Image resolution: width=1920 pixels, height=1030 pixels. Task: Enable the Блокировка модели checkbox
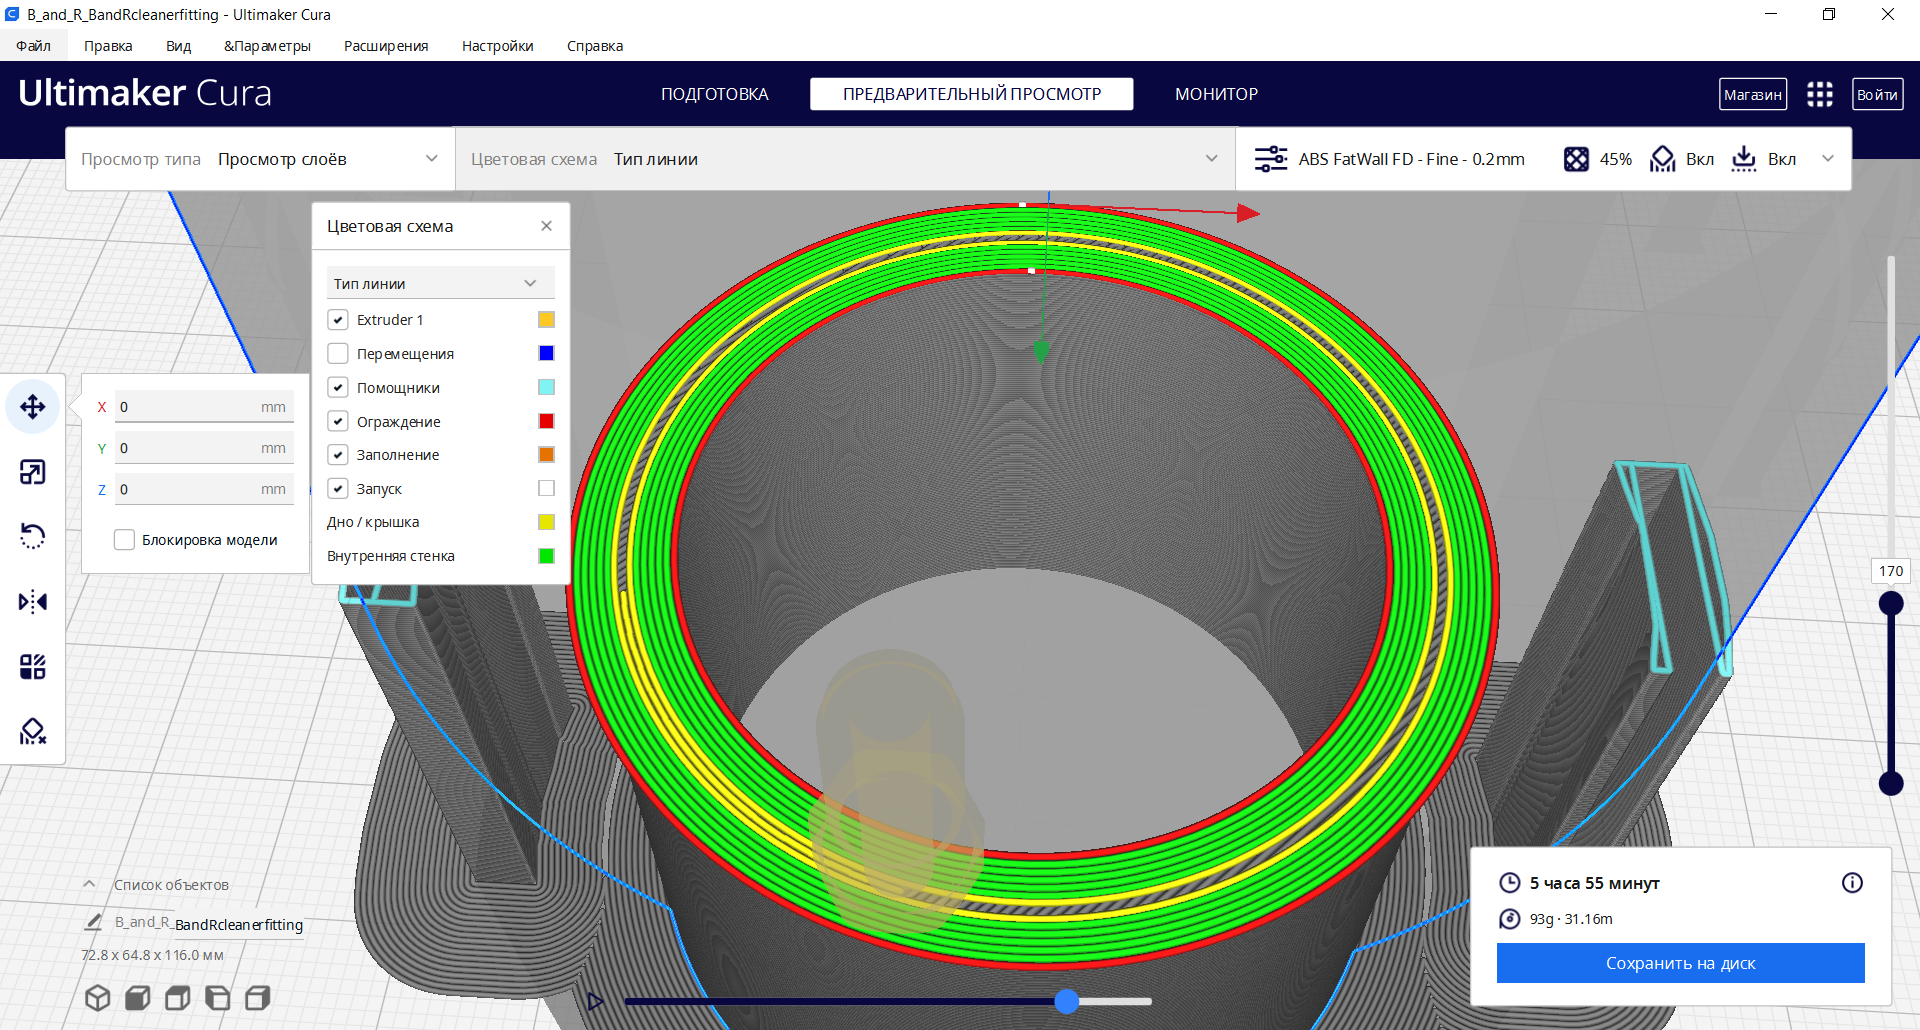[125, 540]
